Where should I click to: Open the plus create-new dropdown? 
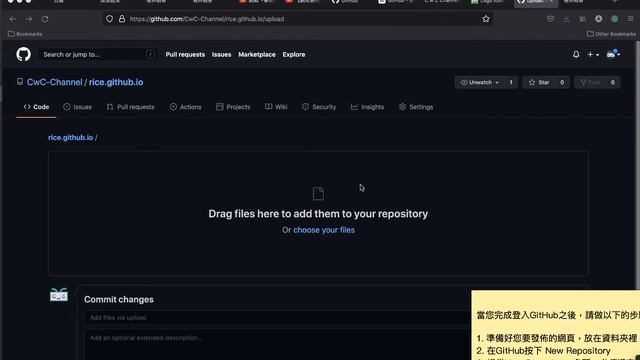[x=593, y=54]
